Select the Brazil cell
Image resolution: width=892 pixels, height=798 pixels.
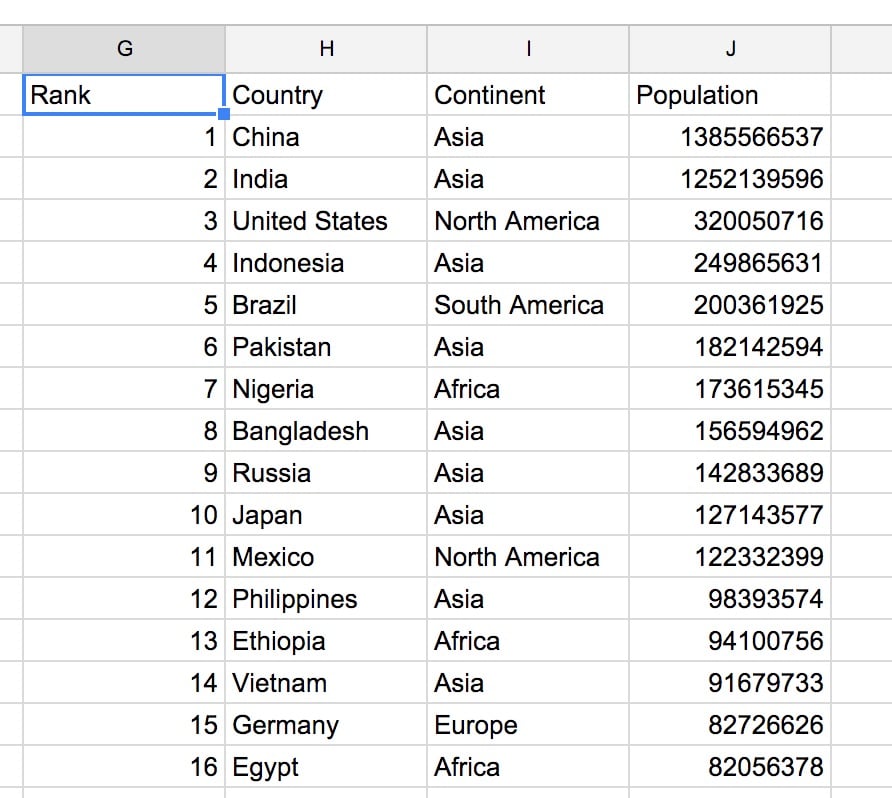coord(326,305)
